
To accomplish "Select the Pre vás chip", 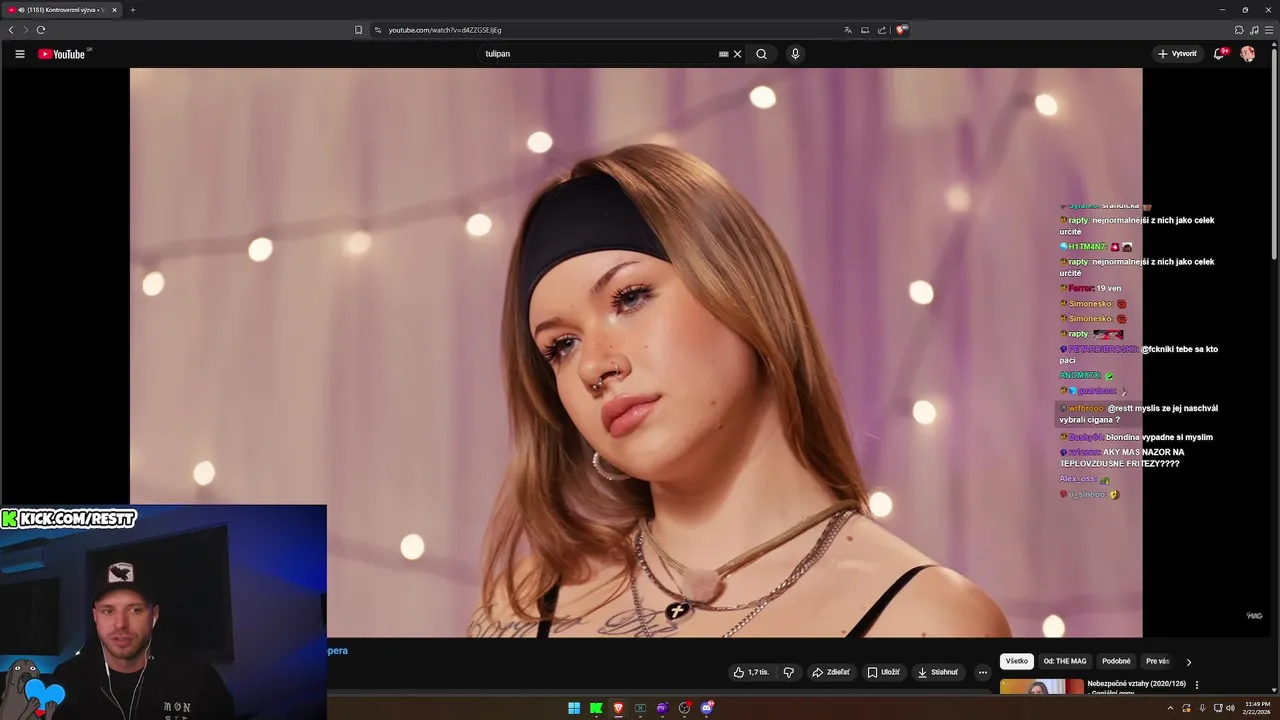I will point(1157,661).
